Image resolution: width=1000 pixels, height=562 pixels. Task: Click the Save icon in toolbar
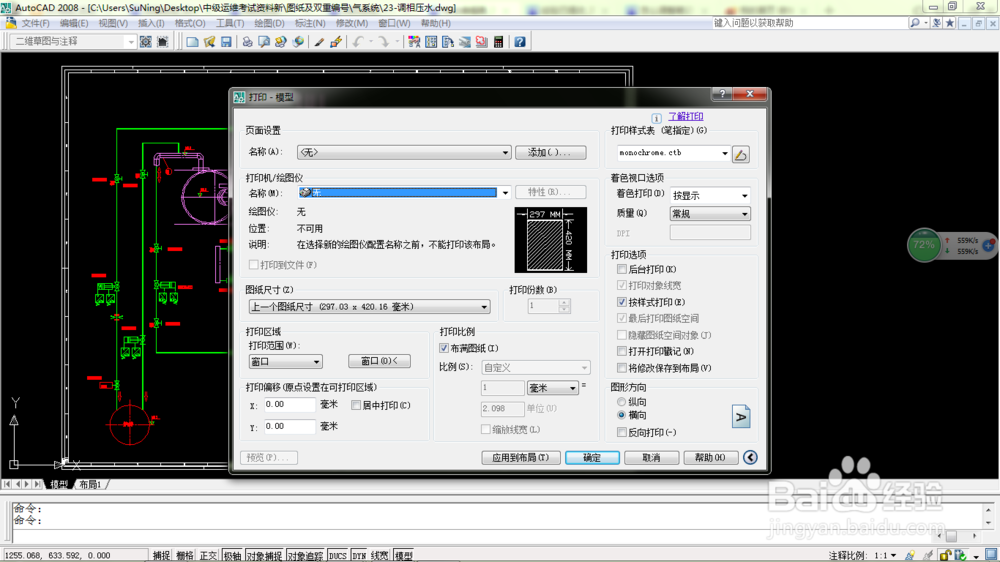(226, 42)
